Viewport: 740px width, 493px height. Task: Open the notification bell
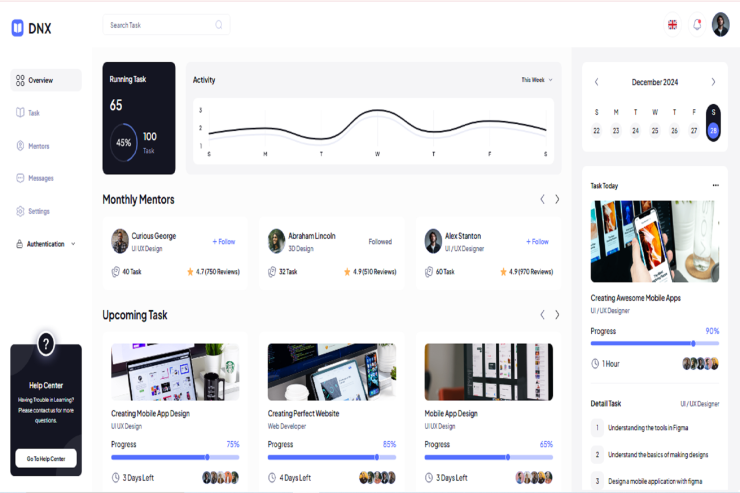(697, 25)
